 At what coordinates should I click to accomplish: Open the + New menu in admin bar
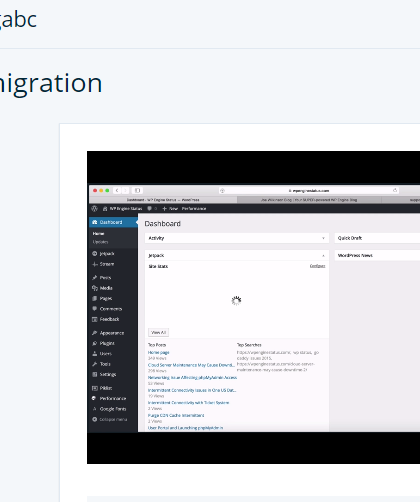[170, 209]
